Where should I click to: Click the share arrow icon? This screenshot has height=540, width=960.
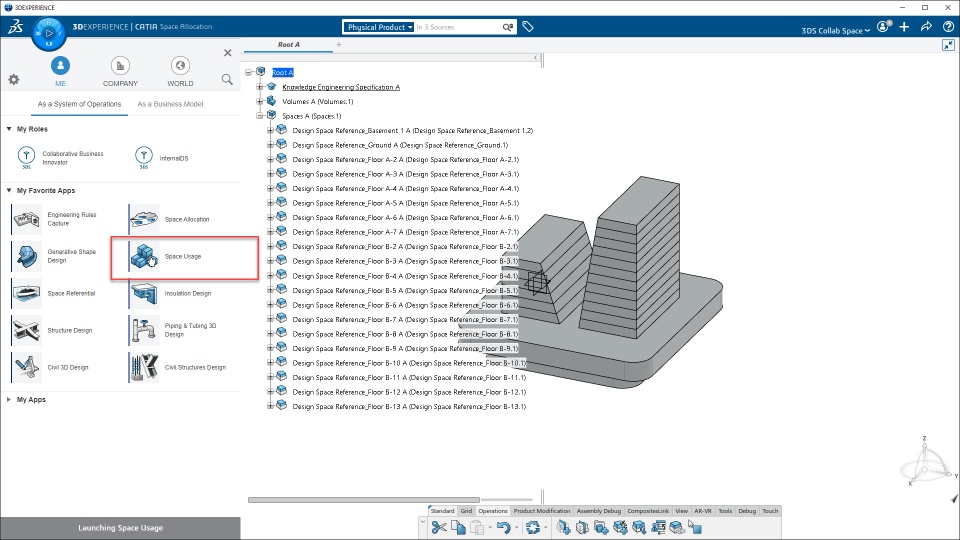pyautogui.click(x=926, y=26)
